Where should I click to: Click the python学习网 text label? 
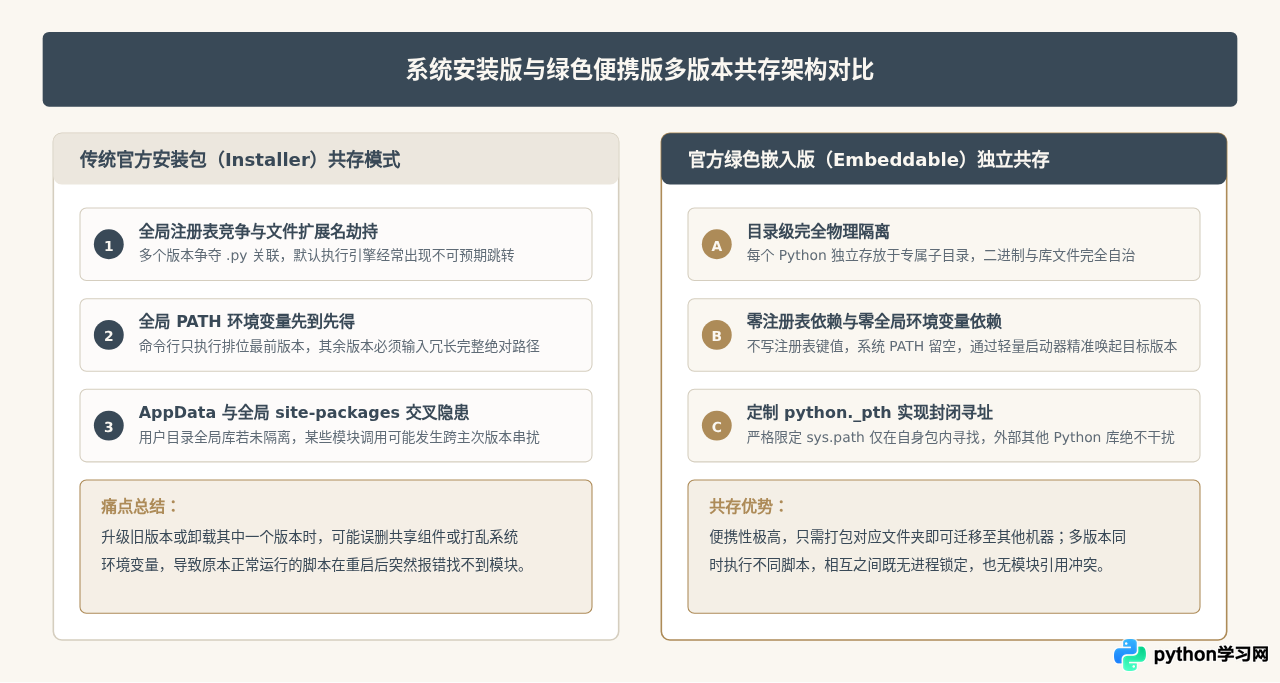coord(1211,655)
